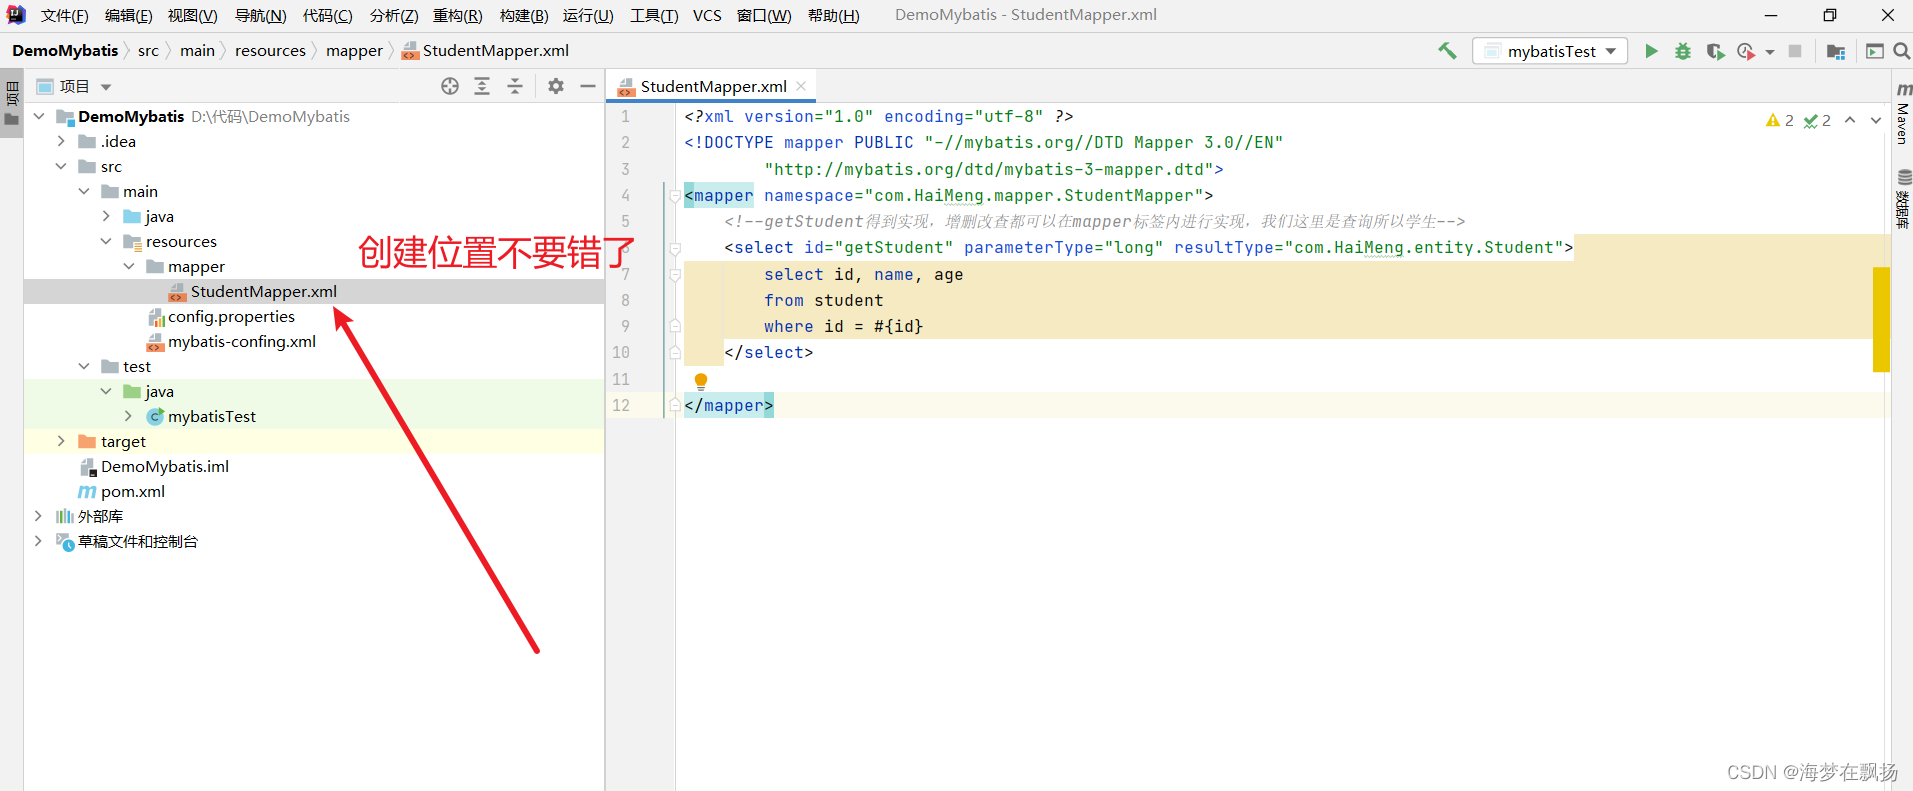Close the StudentMapper.xml editor tab

click(x=801, y=86)
